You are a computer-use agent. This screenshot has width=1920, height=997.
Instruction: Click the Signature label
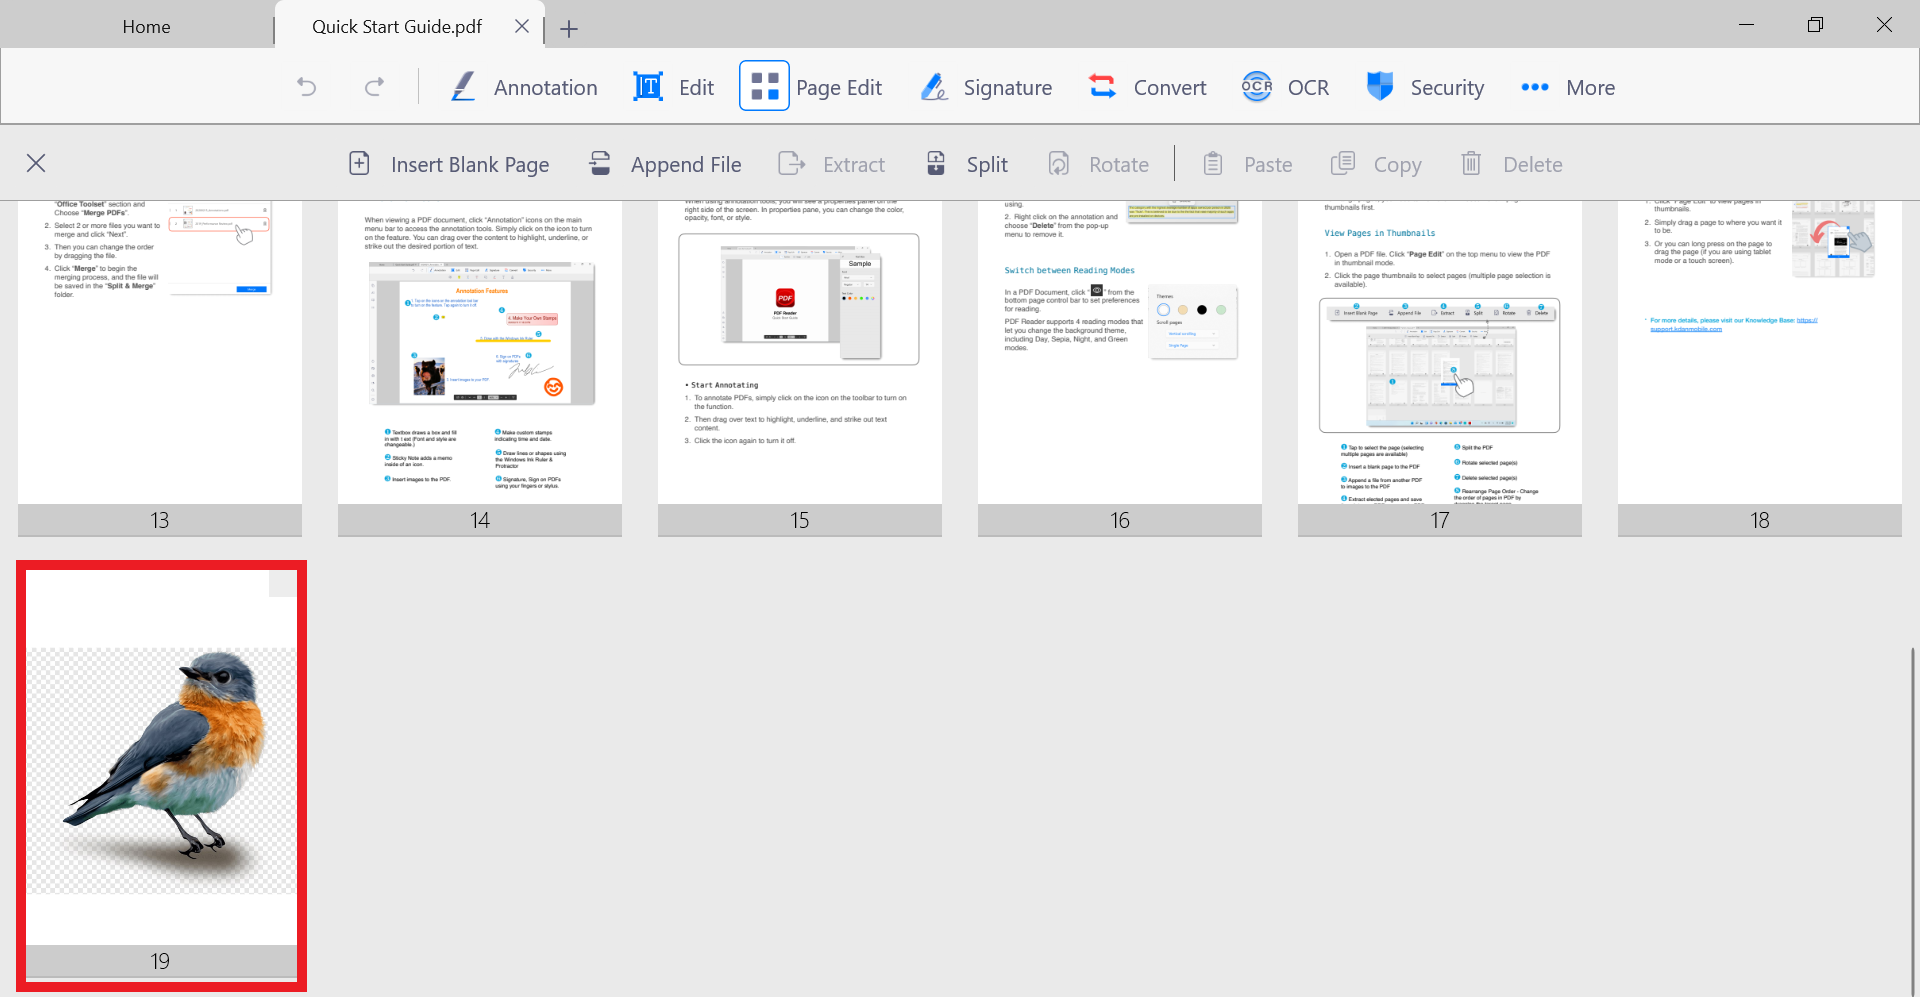(x=1008, y=88)
